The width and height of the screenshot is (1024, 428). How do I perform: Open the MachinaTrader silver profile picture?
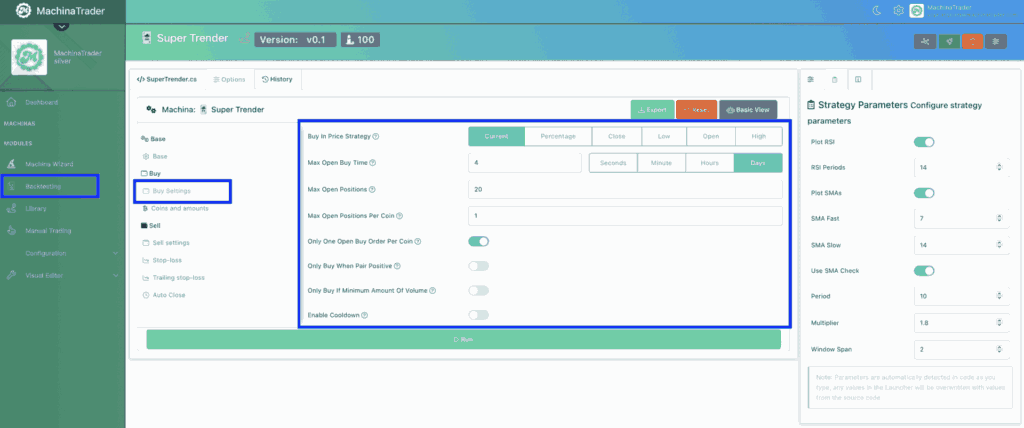coord(29,57)
